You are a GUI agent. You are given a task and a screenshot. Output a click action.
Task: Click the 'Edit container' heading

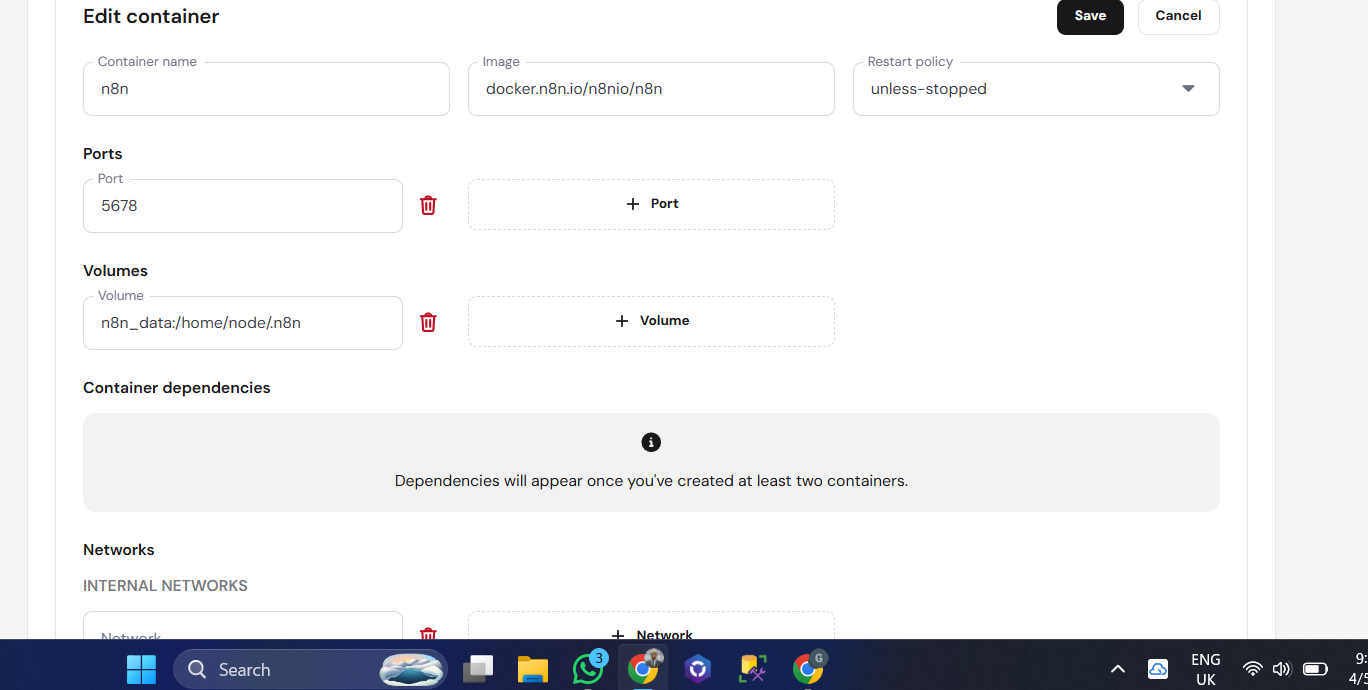151,16
